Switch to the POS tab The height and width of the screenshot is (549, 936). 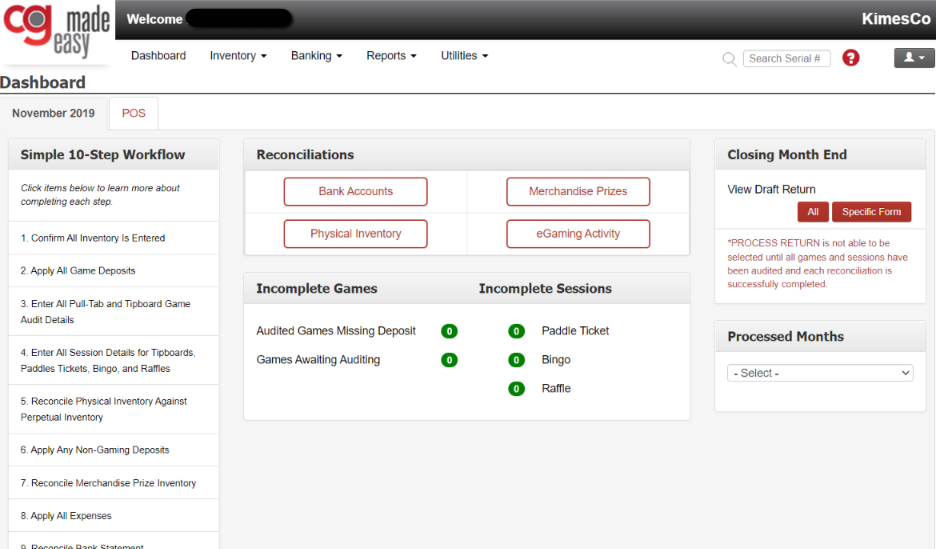click(x=134, y=113)
